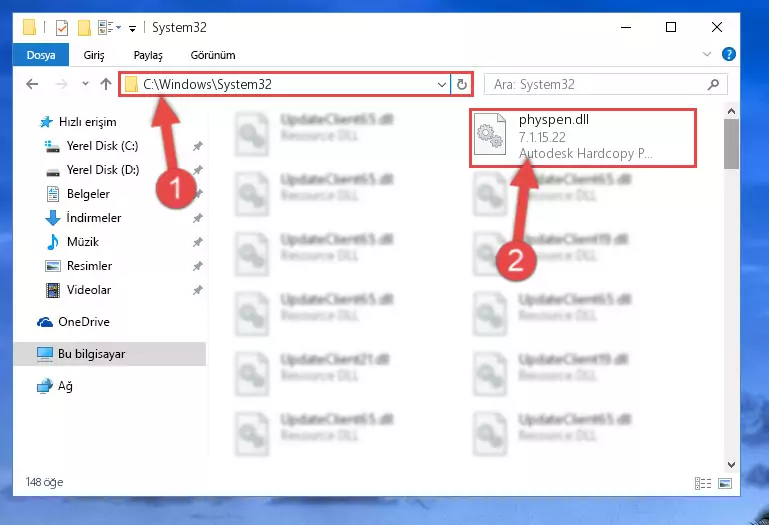
Task: Click the scrollbar up arrow
Action: (x=731, y=111)
